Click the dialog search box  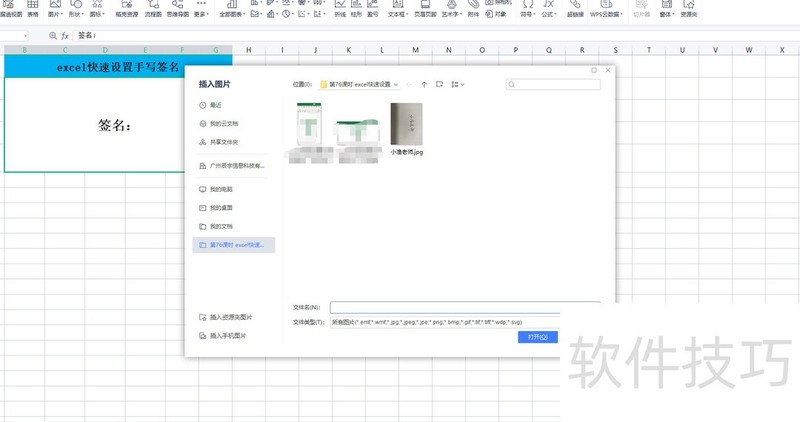[553, 85]
